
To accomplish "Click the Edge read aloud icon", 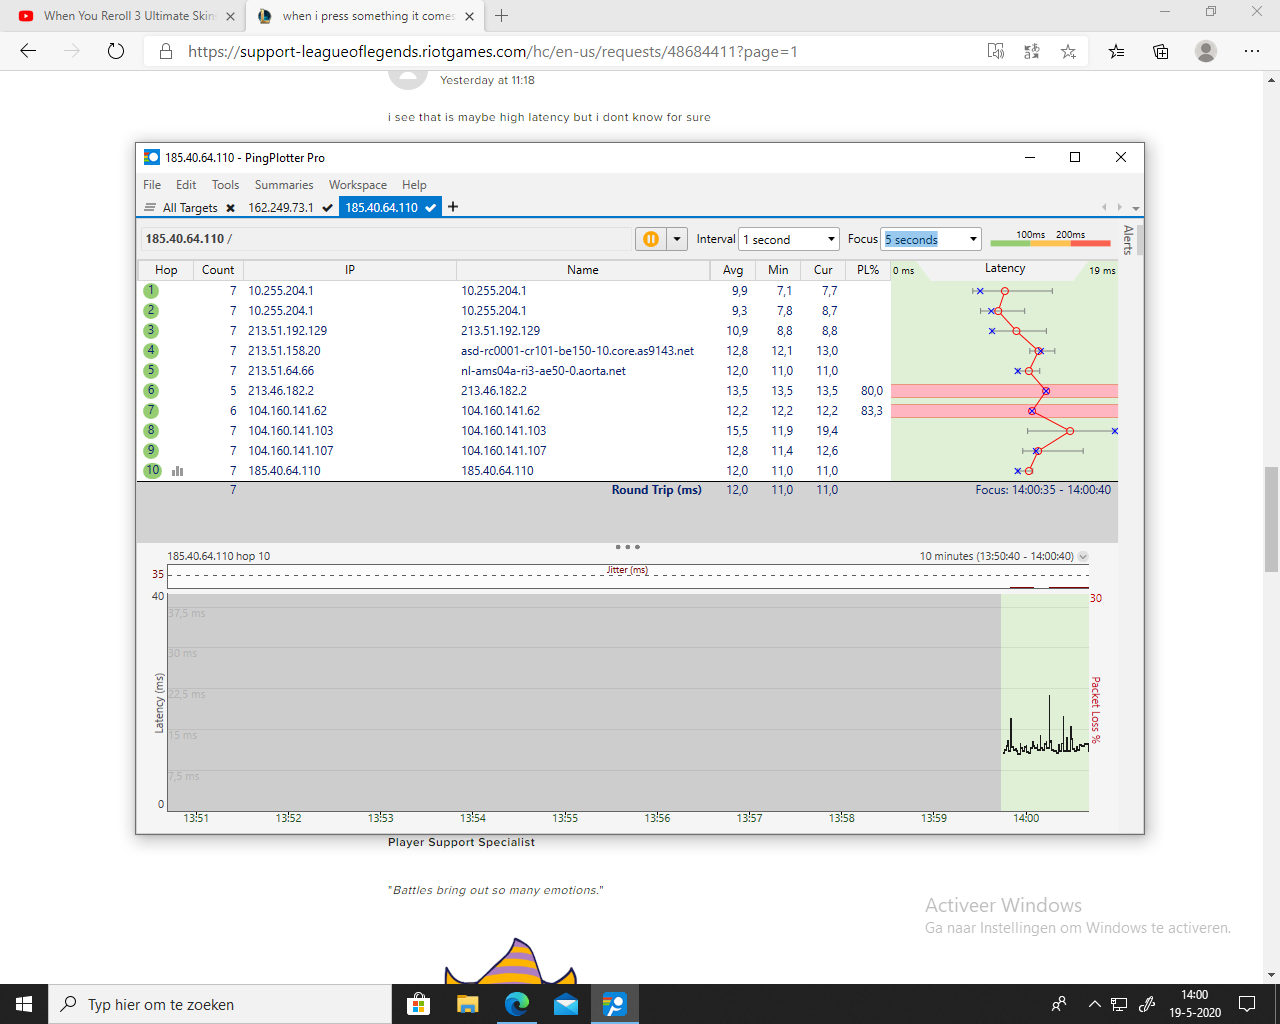I will (x=996, y=51).
